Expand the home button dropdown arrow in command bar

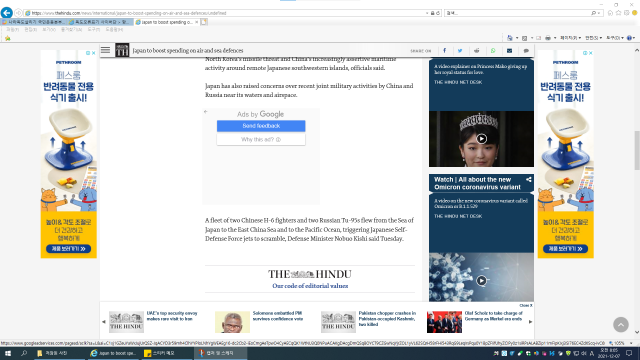pos(517,38)
